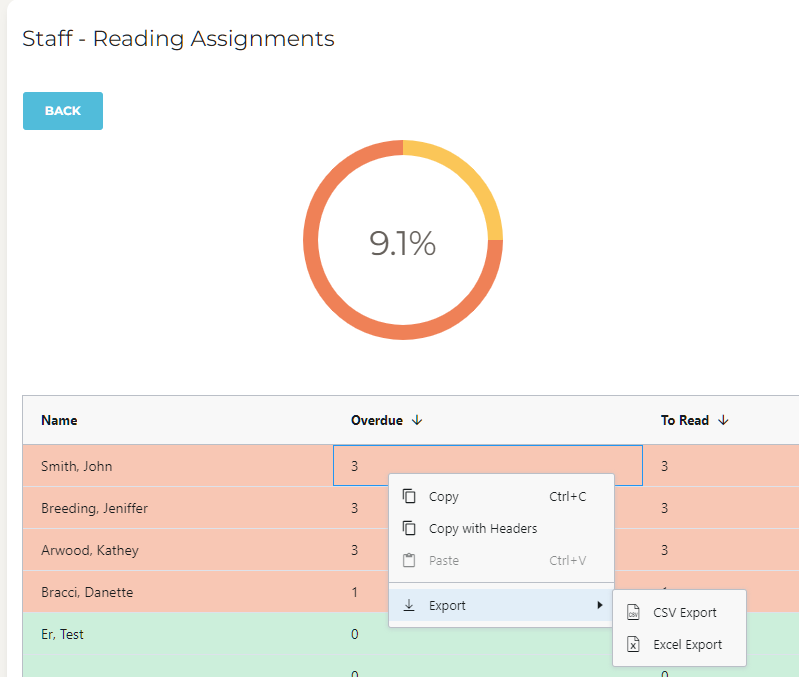
Task: Click the To Read column sort arrow
Action: tap(723, 421)
